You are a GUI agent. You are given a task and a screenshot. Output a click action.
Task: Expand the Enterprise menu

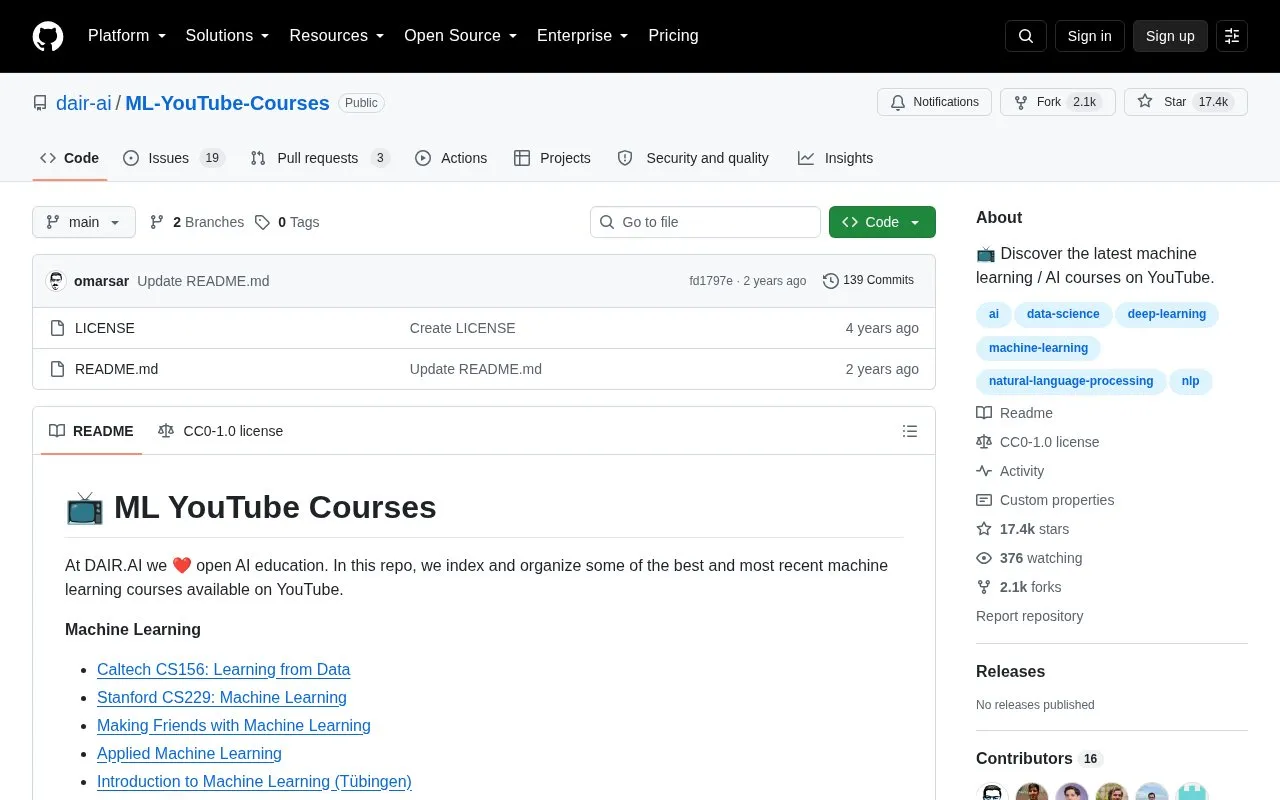point(583,36)
